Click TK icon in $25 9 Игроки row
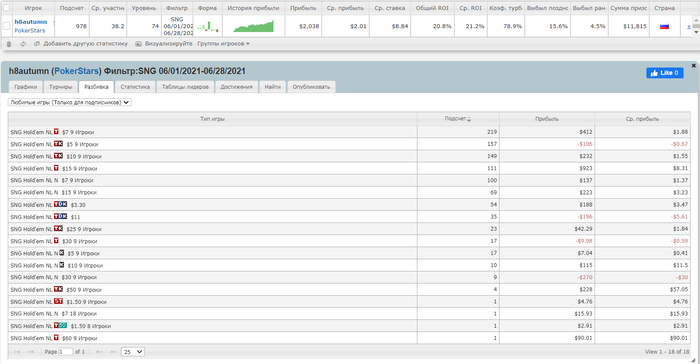Screen dimensions: 700x364 58,228
